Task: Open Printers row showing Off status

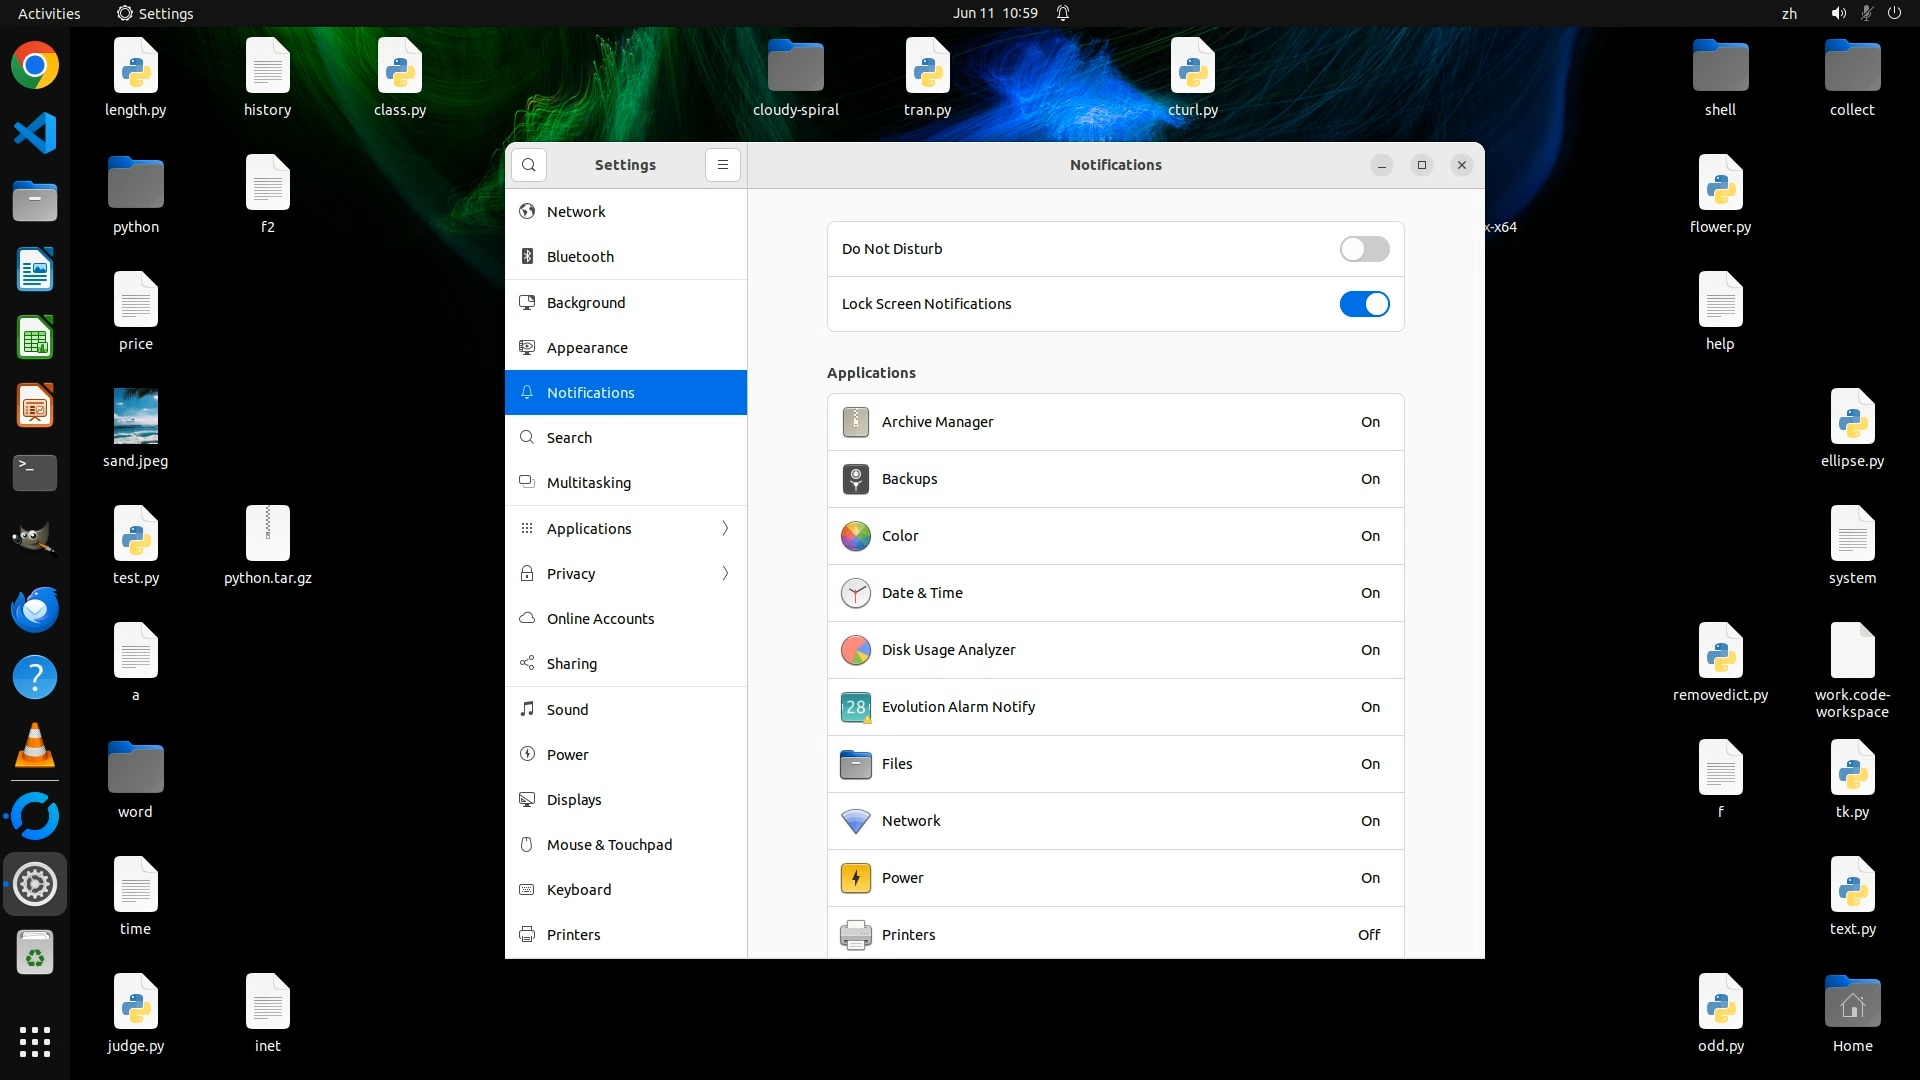Action: tap(1115, 934)
